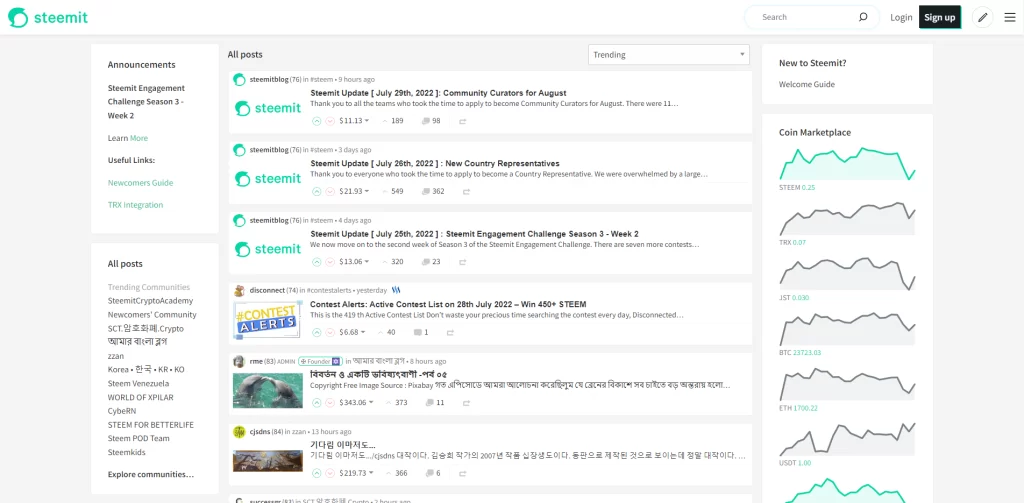
Task: Downvote the Engagement Challenge Season 3 post
Action: tap(330, 262)
